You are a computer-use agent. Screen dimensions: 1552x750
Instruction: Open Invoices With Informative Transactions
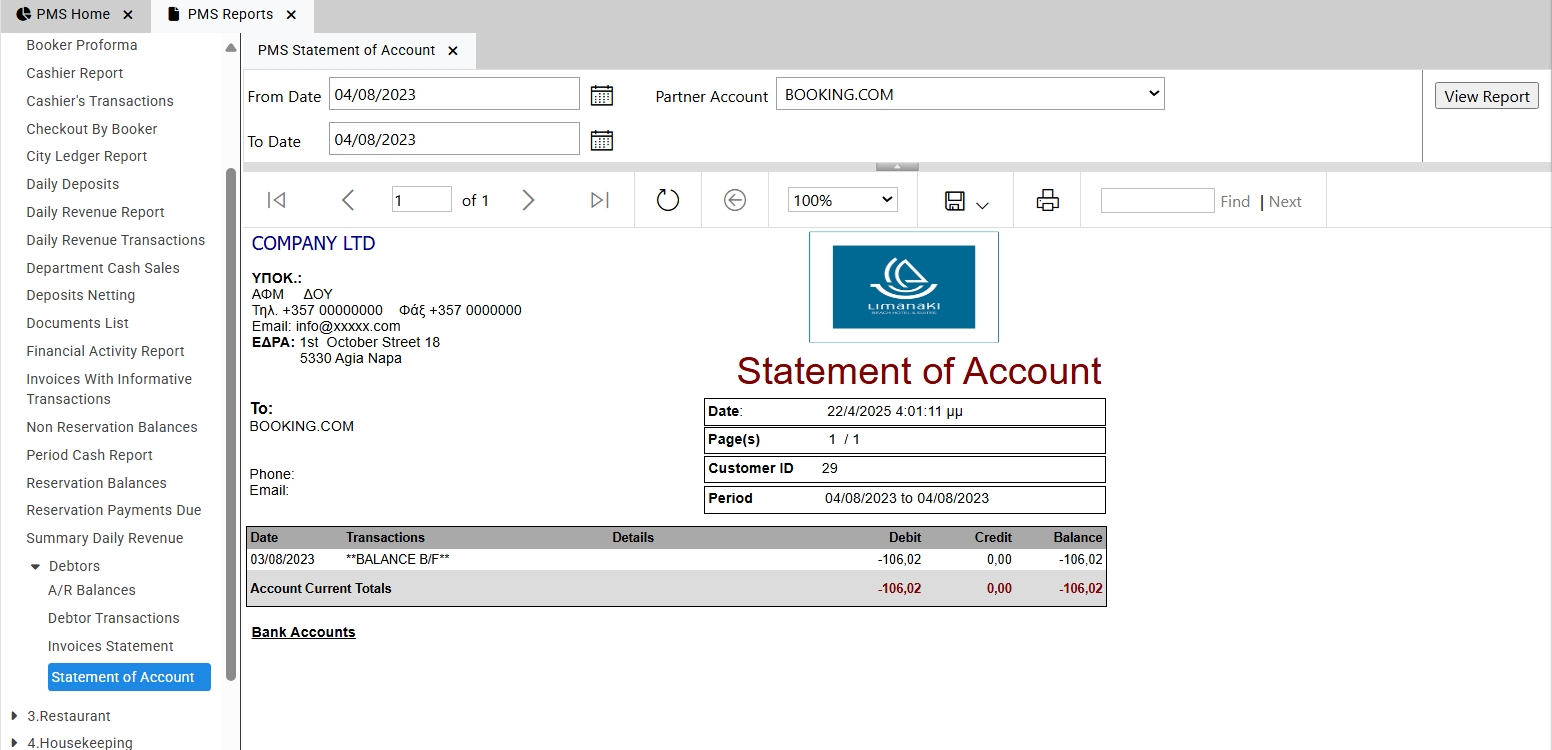click(x=109, y=389)
